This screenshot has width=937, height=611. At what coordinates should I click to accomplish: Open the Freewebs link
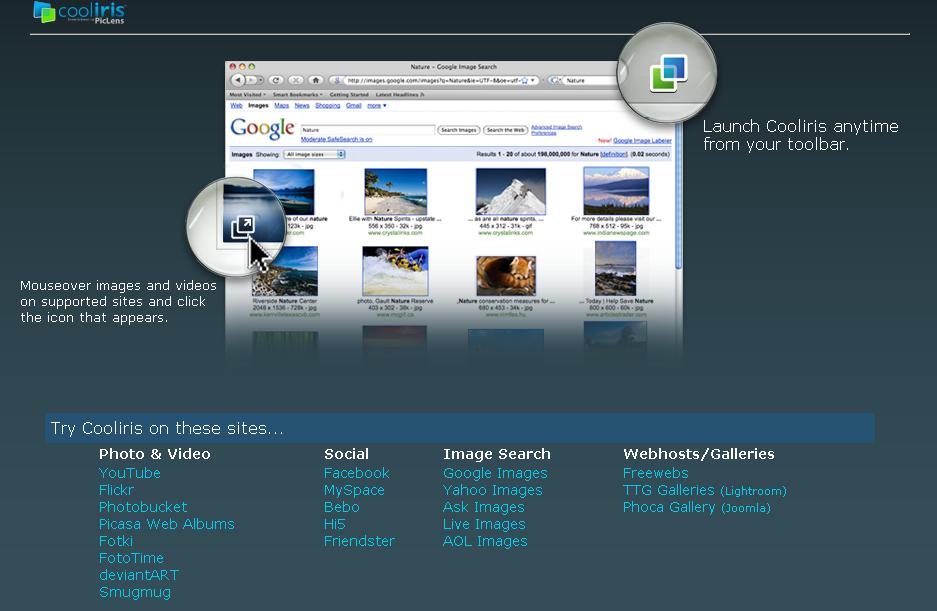pos(656,473)
